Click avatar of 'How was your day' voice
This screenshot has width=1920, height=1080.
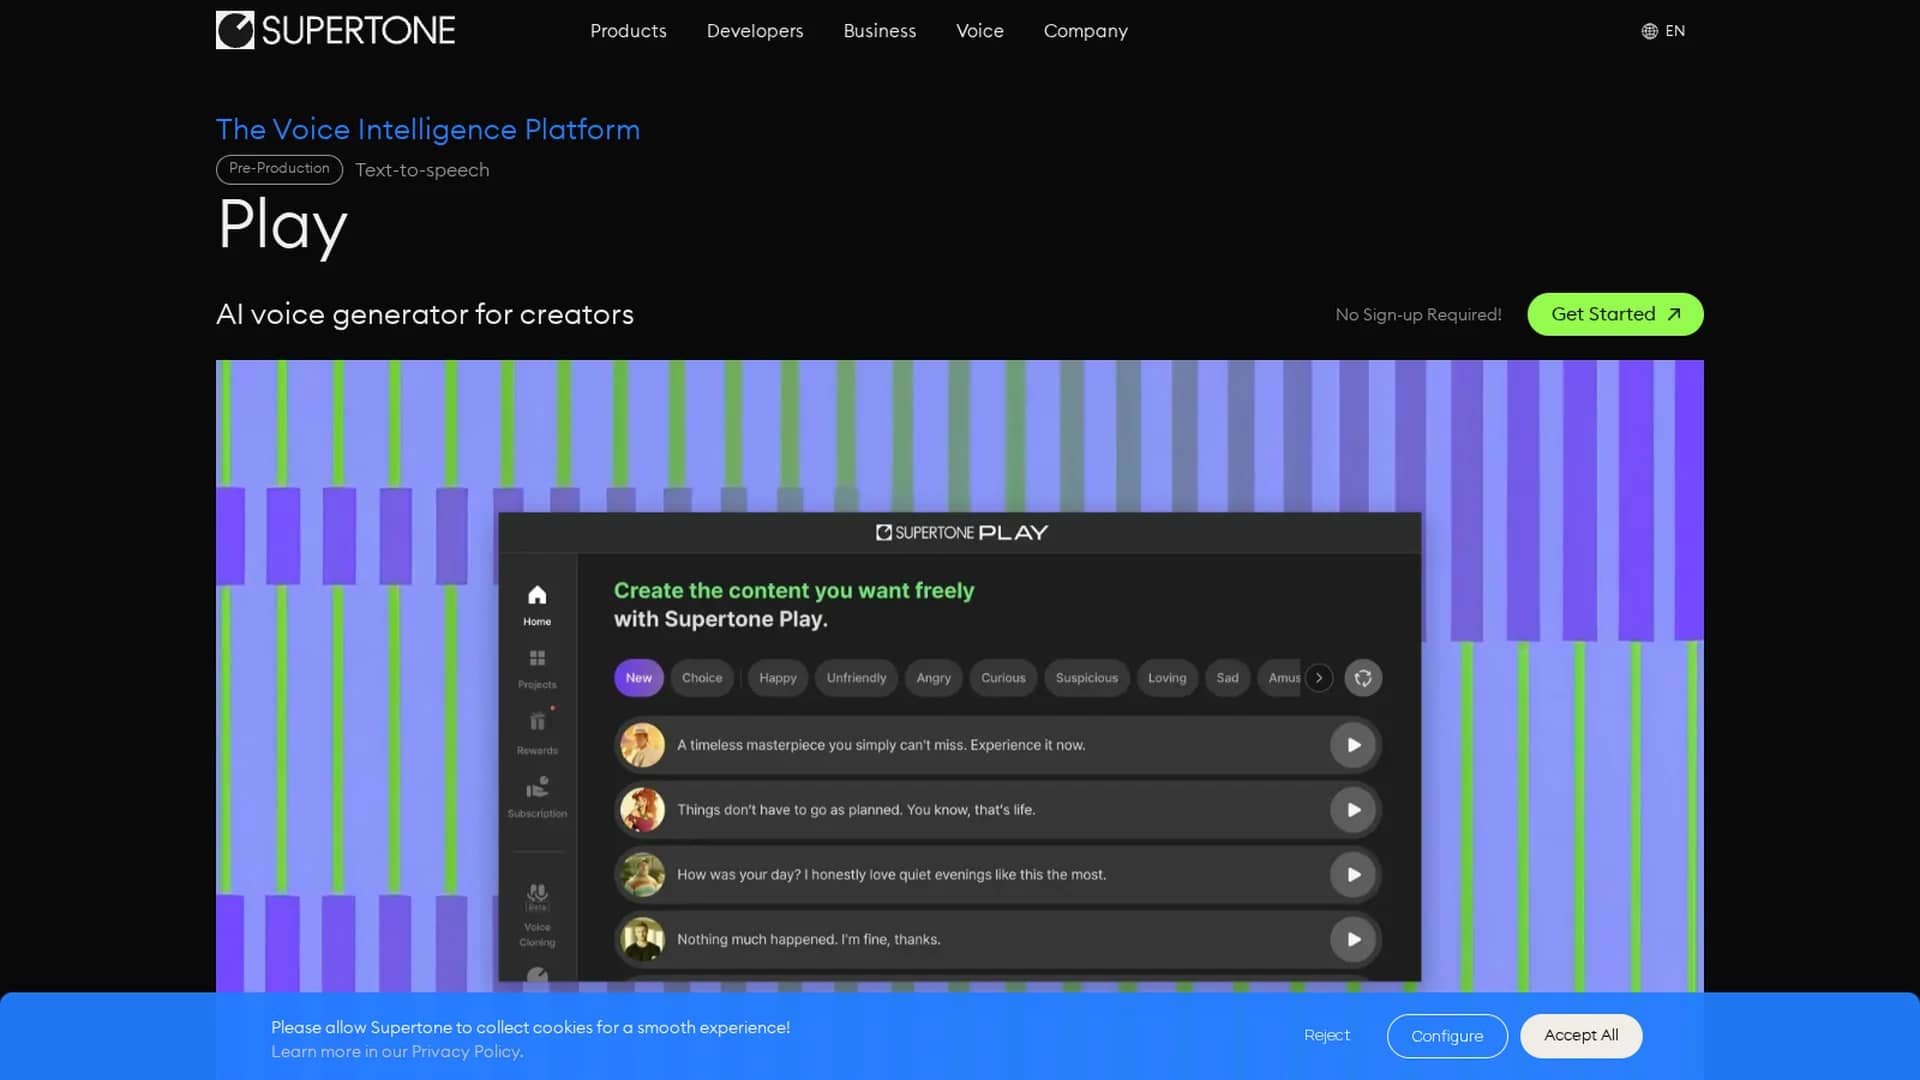point(642,875)
